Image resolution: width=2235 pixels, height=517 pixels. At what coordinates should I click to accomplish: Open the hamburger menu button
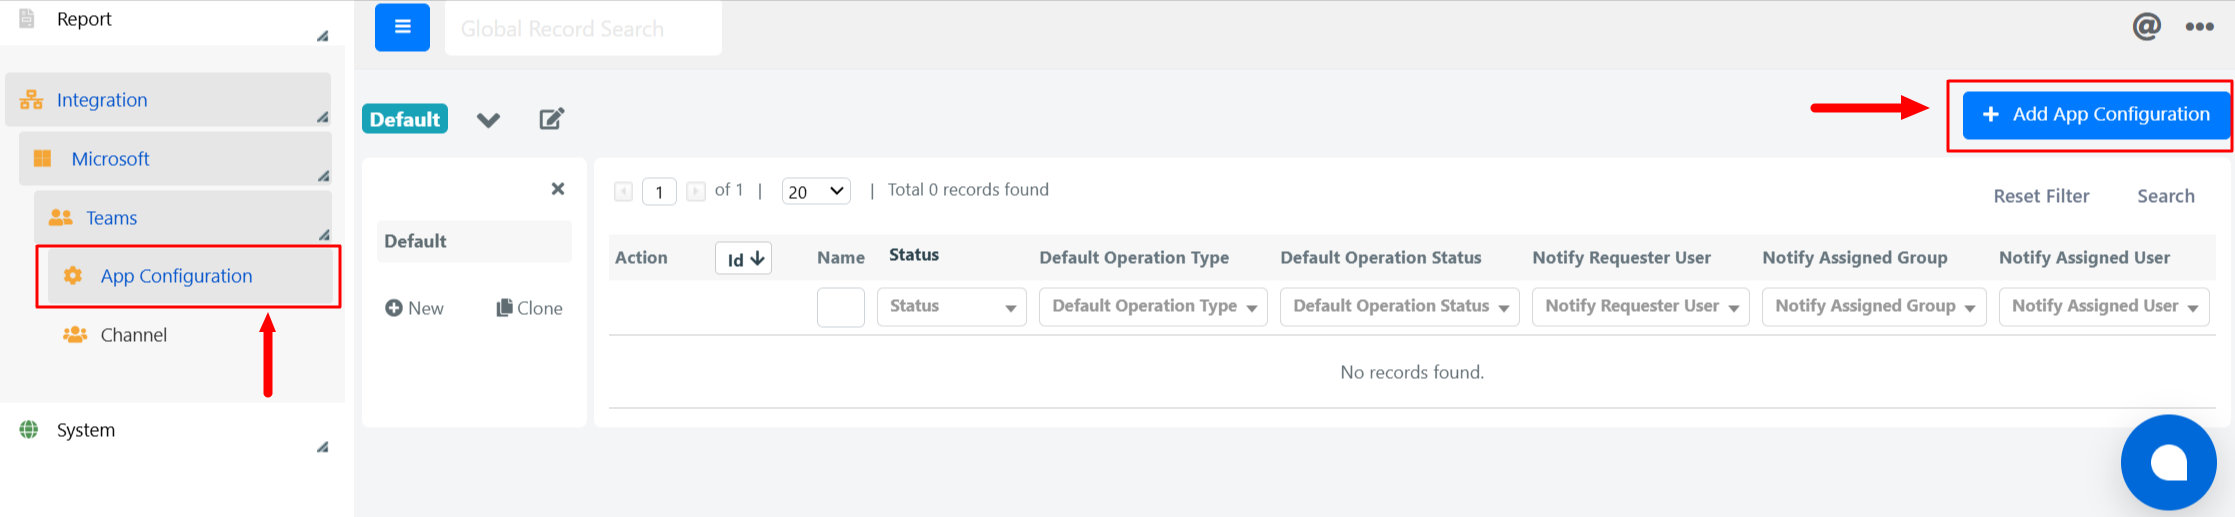coord(402,28)
